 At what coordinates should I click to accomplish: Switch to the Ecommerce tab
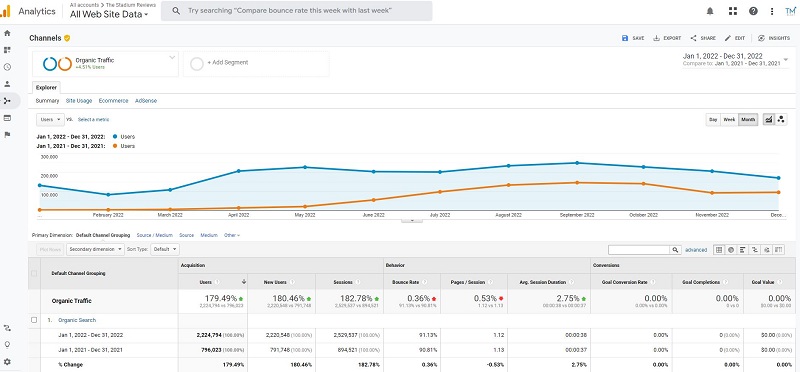point(113,101)
